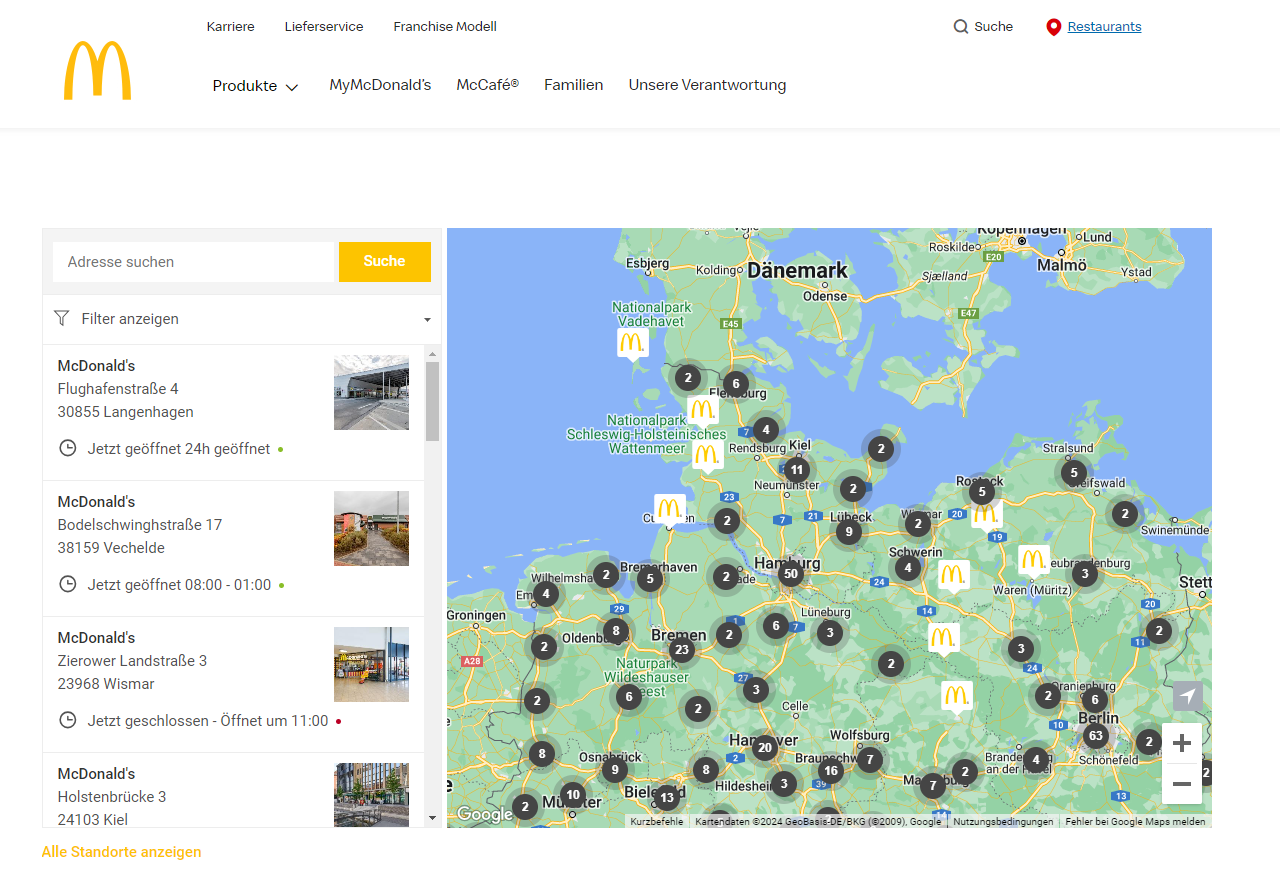Select McDonald's marker near Nationalpark Vadehavet
The height and width of the screenshot is (870, 1280).
632,344
